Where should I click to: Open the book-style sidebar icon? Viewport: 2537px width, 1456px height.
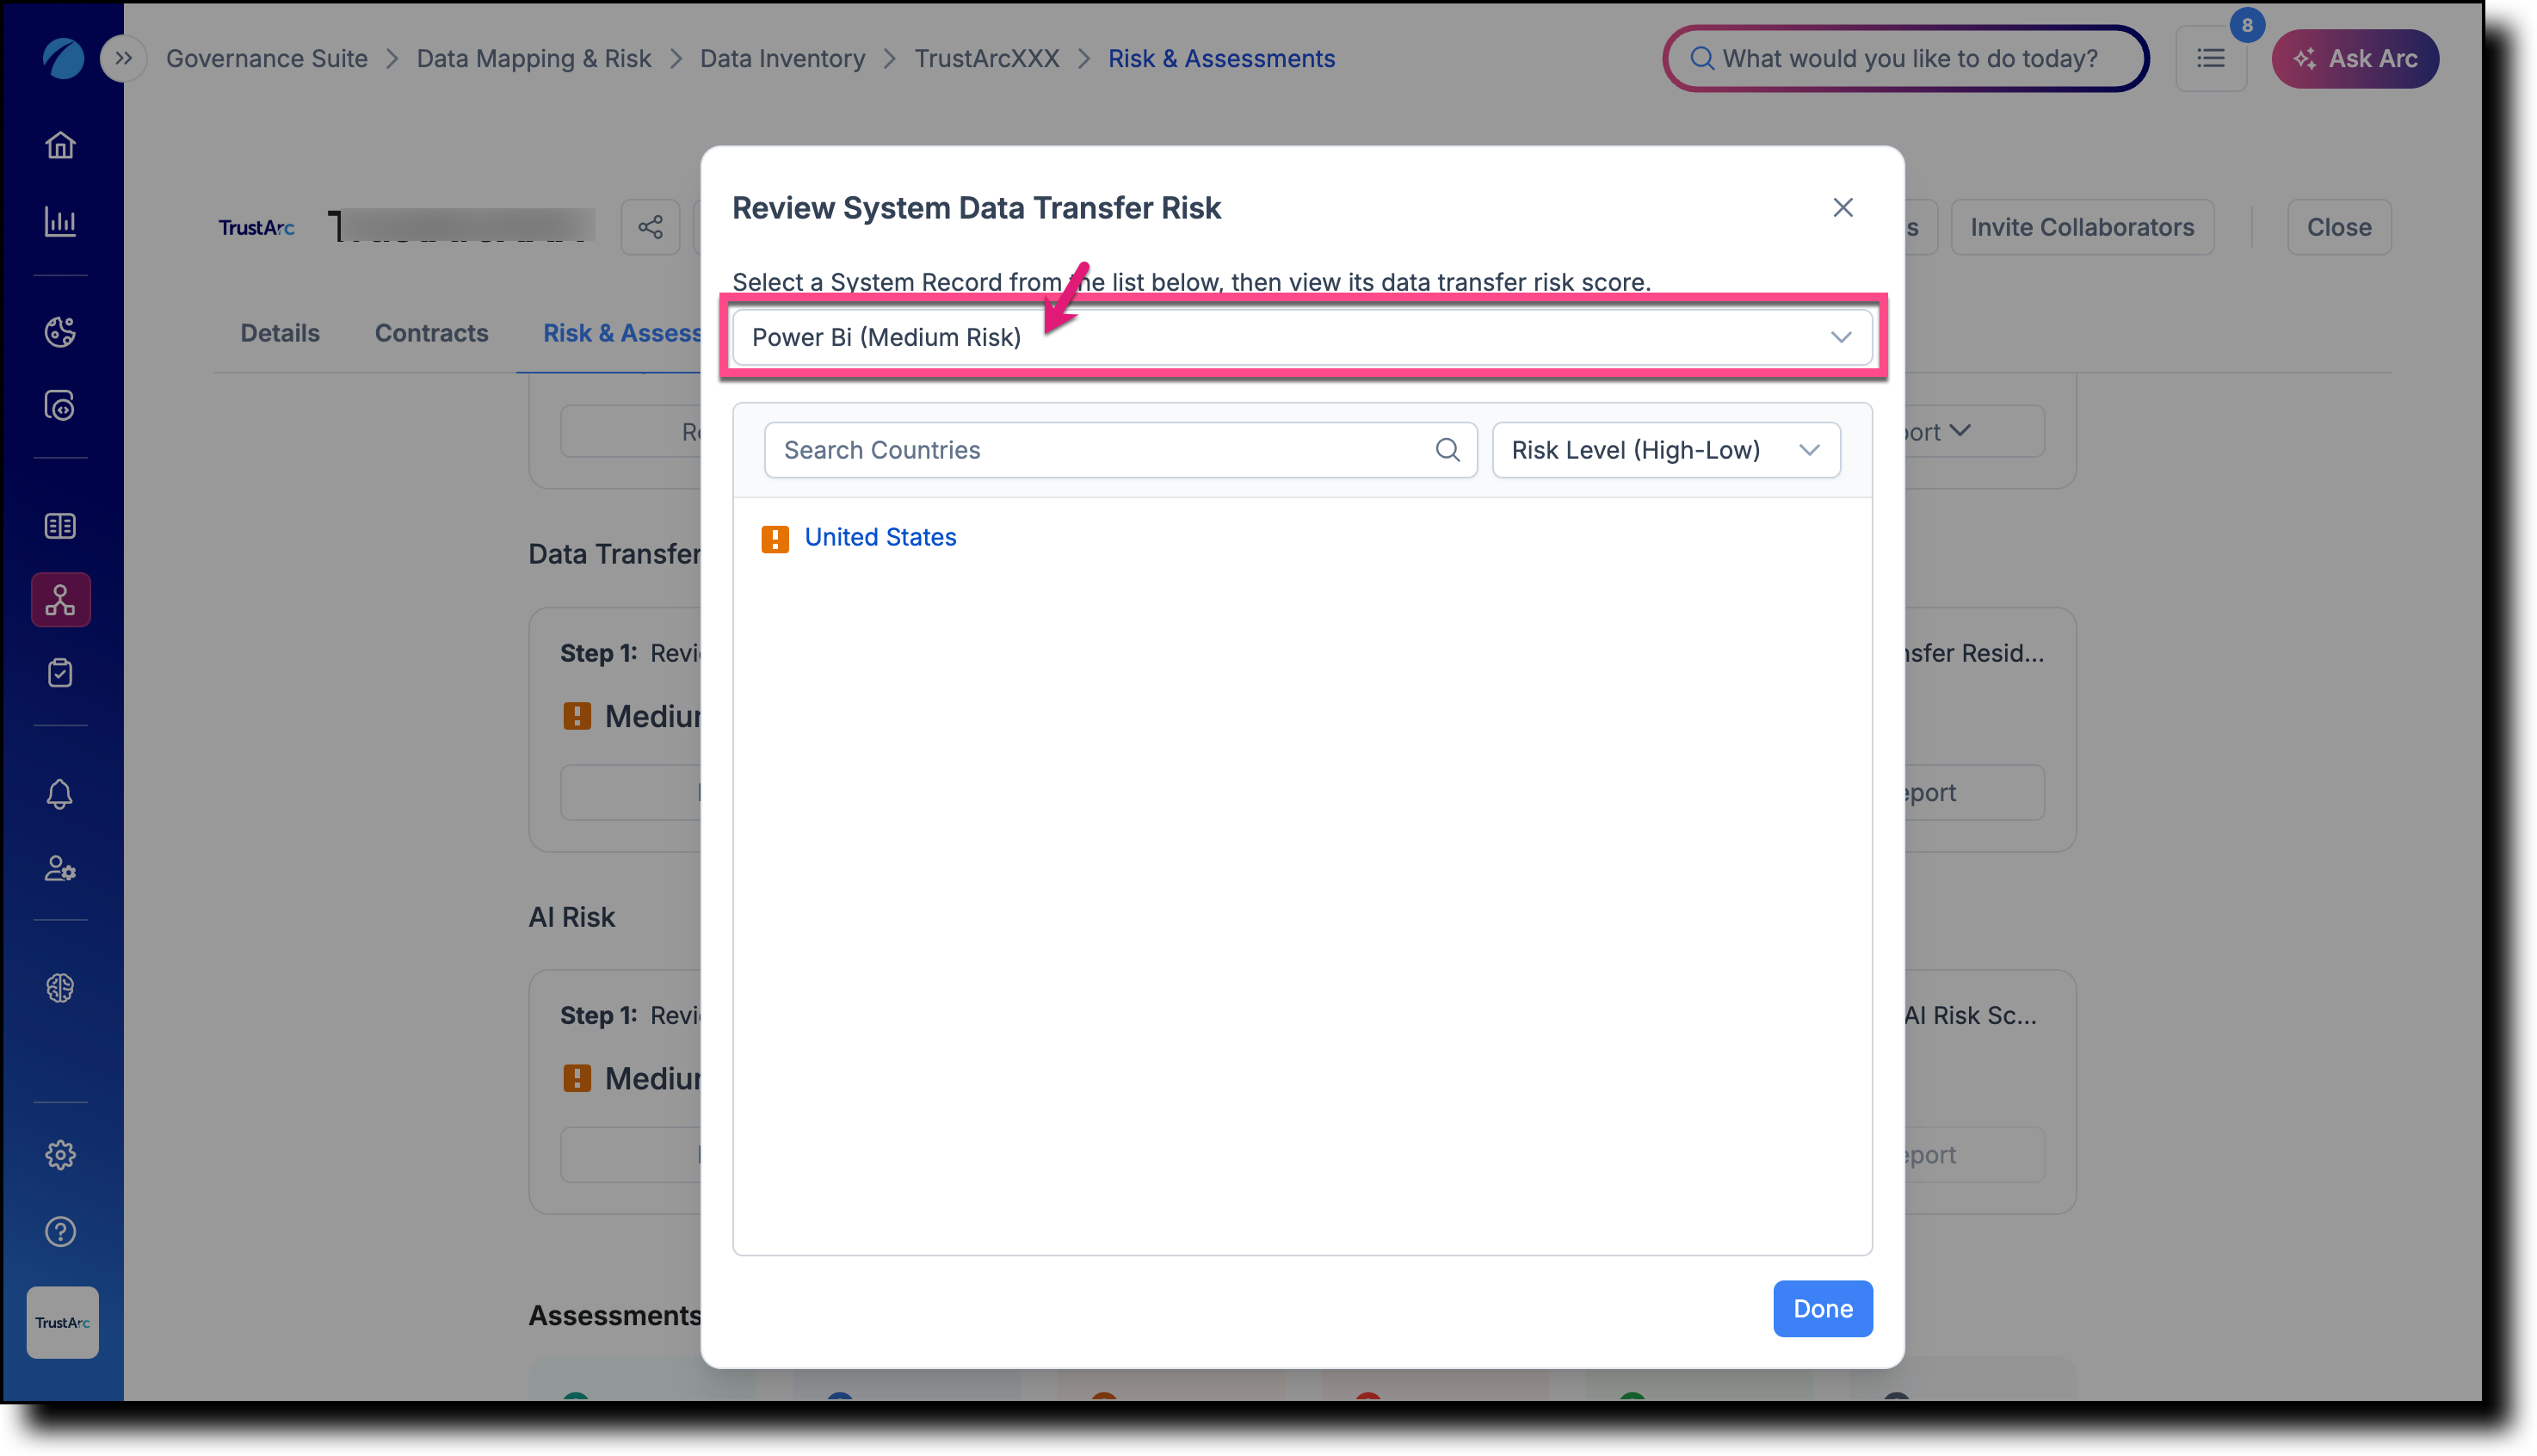(x=60, y=526)
